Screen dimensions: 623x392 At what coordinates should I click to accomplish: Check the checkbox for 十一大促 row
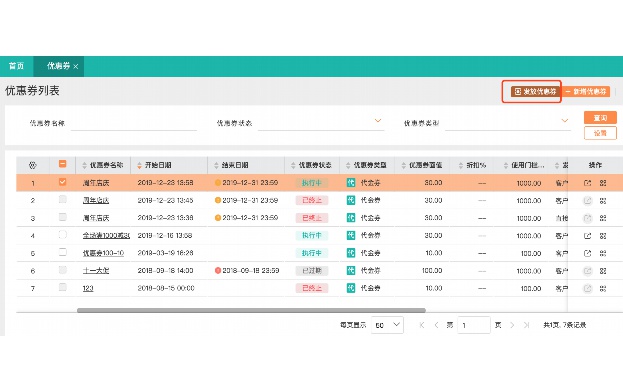point(62,270)
